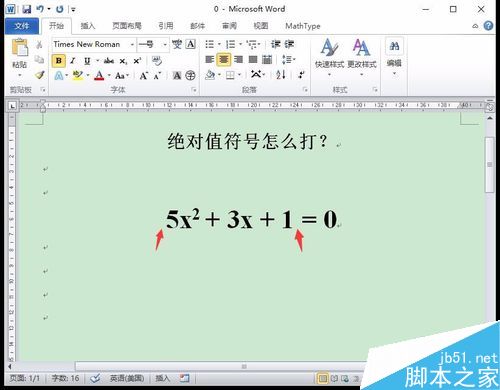Click the Cut scissors icon

[39, 44]
